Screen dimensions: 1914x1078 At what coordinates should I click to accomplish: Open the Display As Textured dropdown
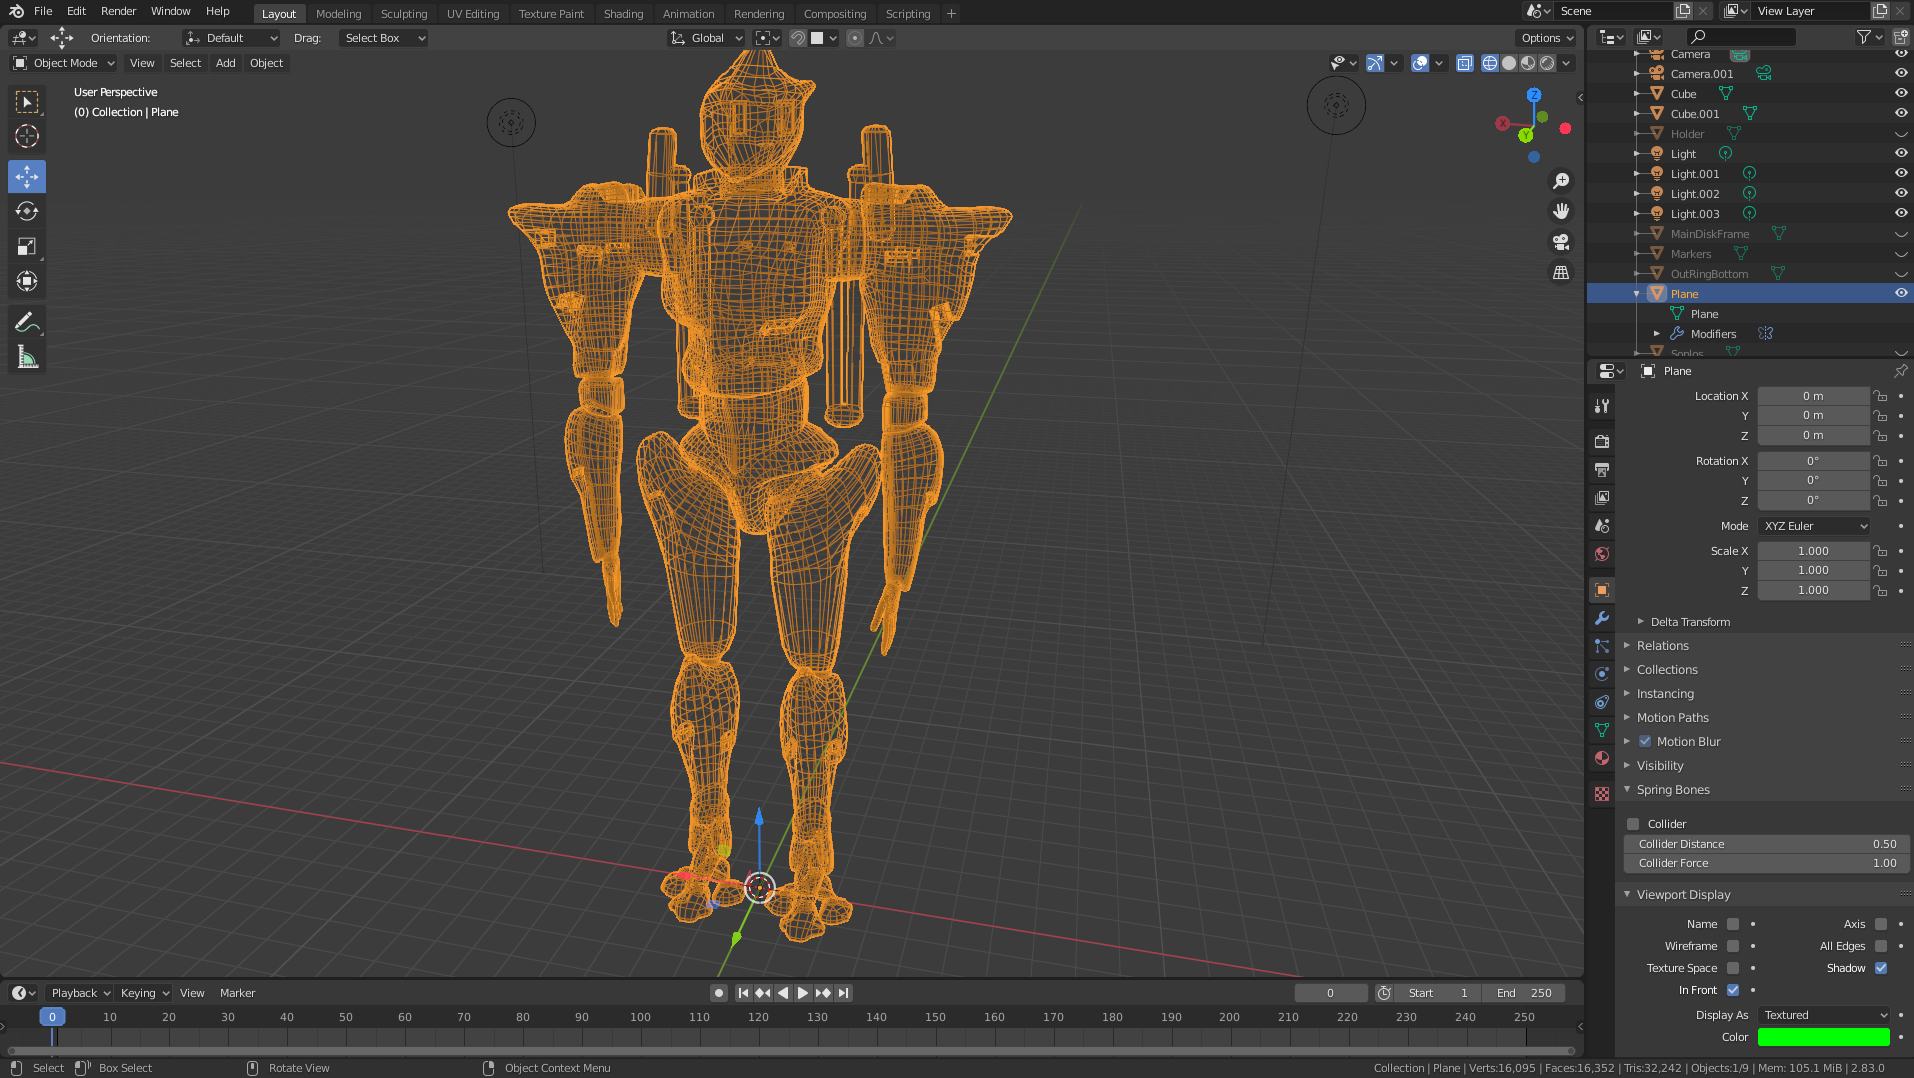pyautogui.click(x=1824, y=1015)
